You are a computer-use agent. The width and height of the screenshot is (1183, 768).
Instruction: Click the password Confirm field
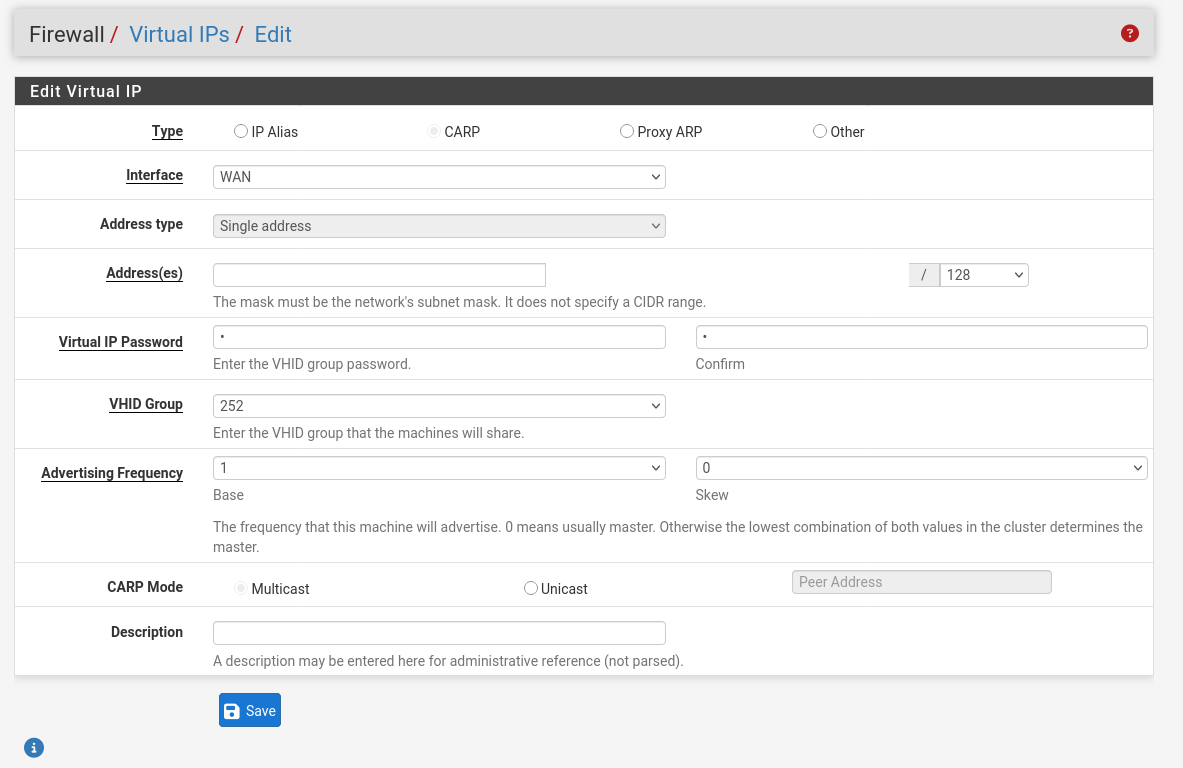tap(921, 337)
